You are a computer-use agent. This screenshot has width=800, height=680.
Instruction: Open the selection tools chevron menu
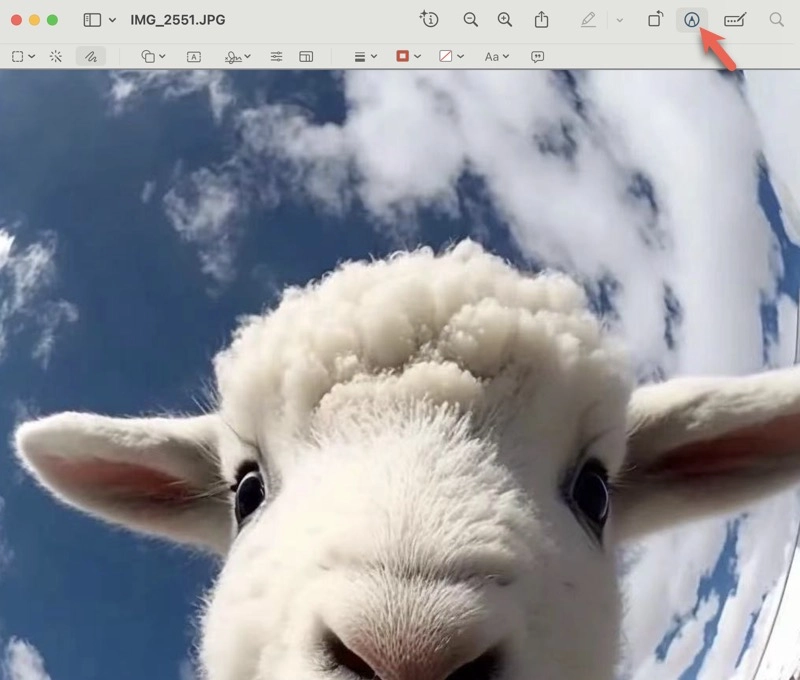click(x=30, y=56)
